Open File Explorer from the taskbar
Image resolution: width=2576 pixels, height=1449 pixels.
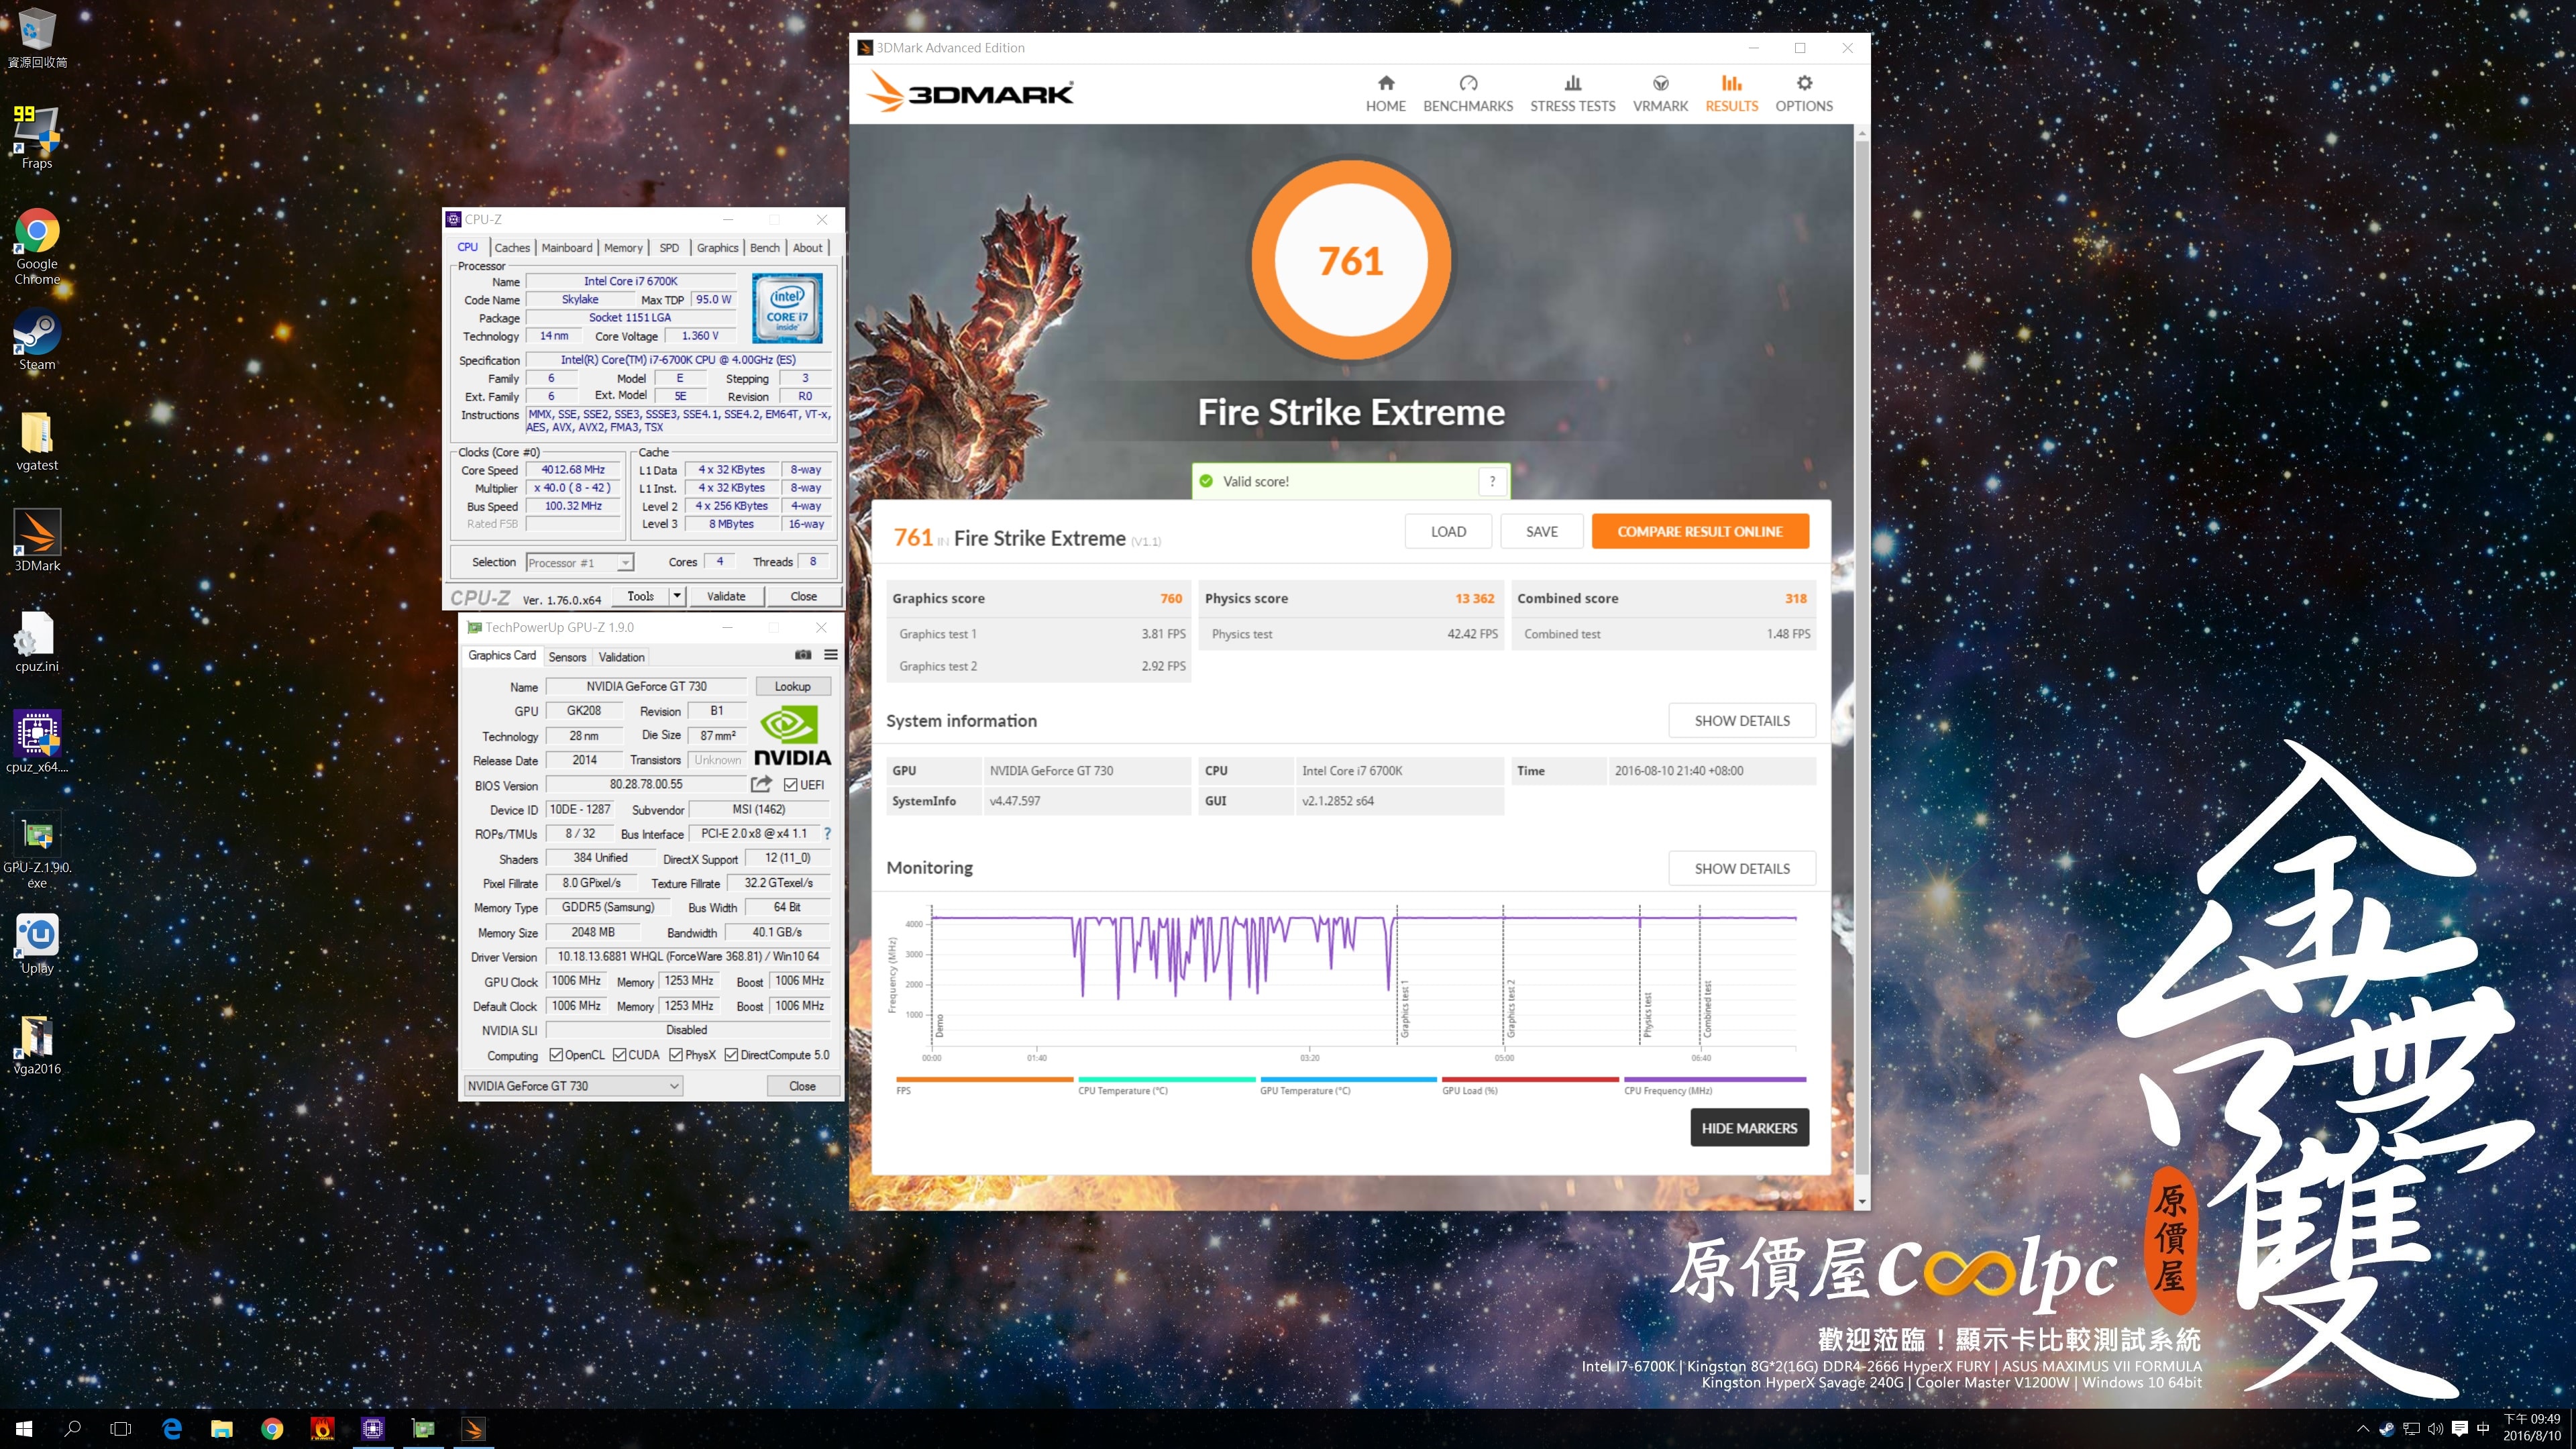(x=222, y=1428)
